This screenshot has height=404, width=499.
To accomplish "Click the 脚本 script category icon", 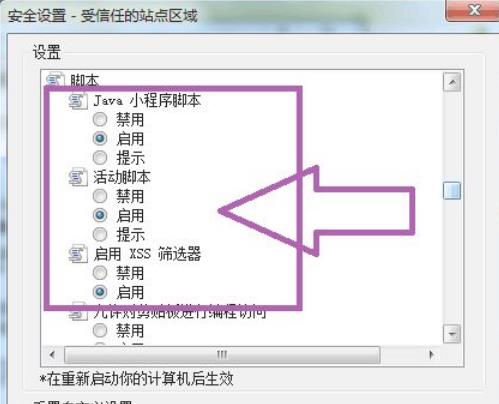I will [x=55, y=79].
